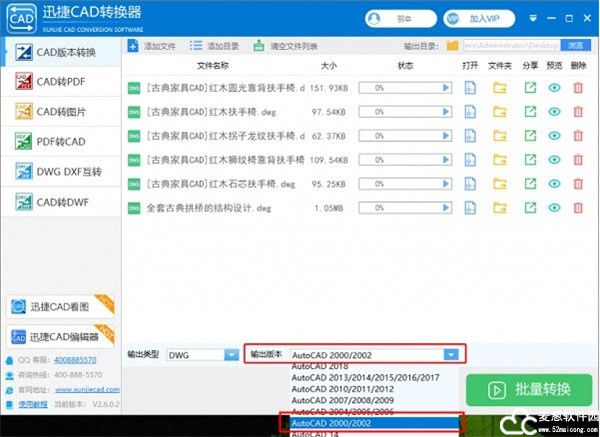Open the 输出类型 DWG dropdown
600x437 pixels.
point(203,355)
